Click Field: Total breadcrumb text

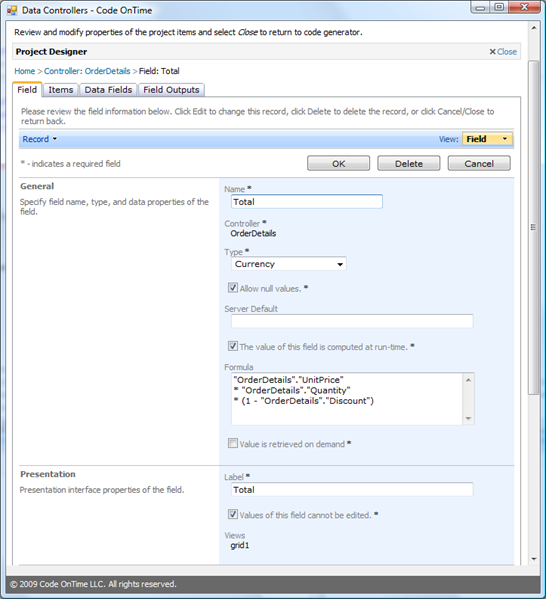click(159, 71)
